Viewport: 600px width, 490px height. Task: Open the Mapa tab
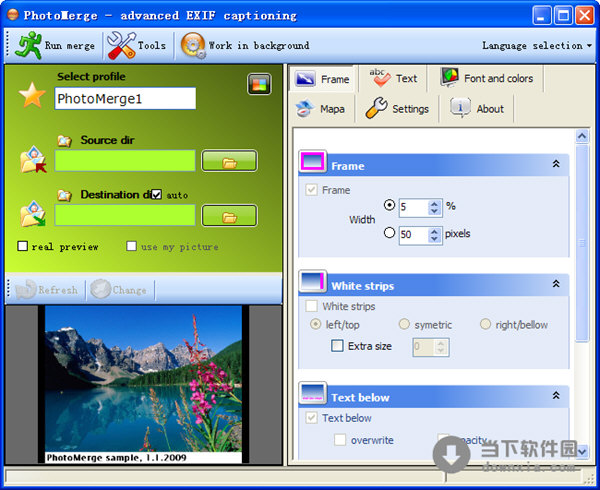point(321,109)
